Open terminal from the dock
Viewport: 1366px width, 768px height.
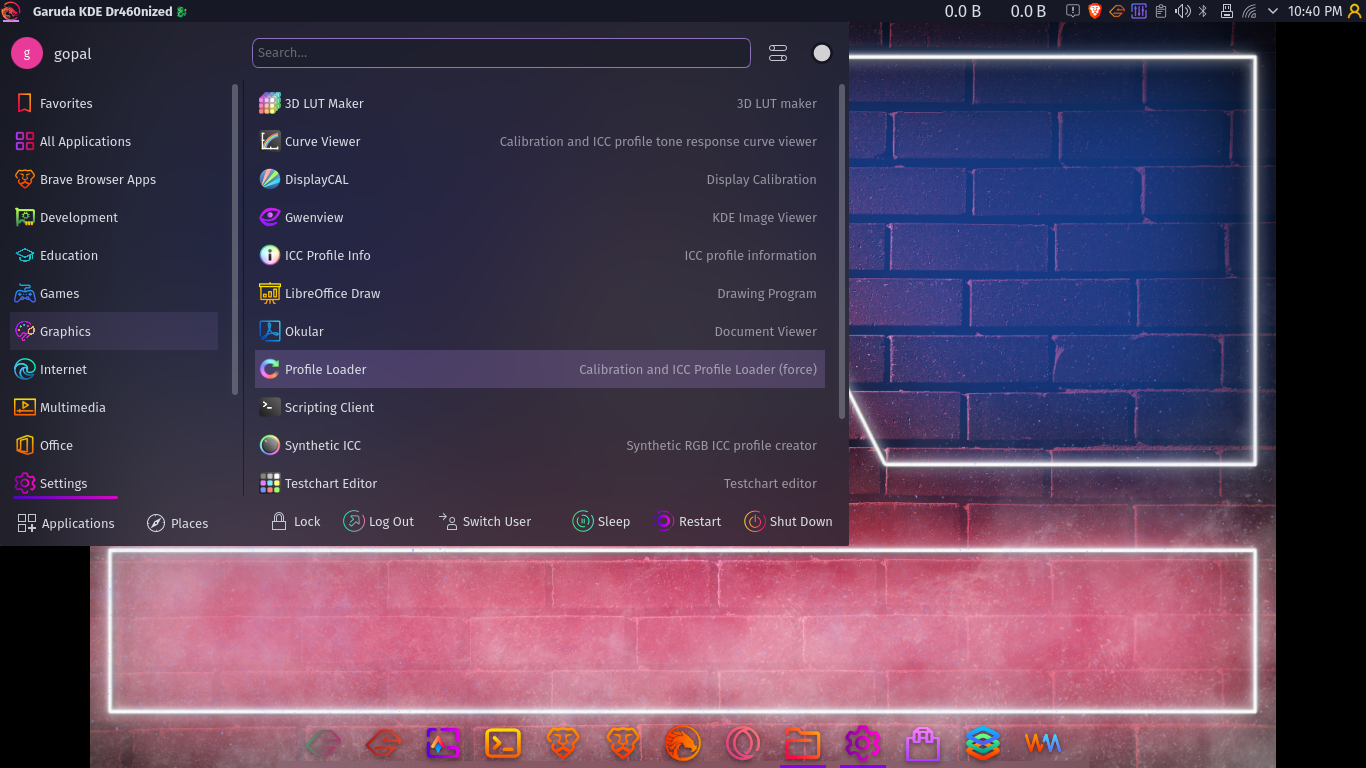click(x=503, y=743)
